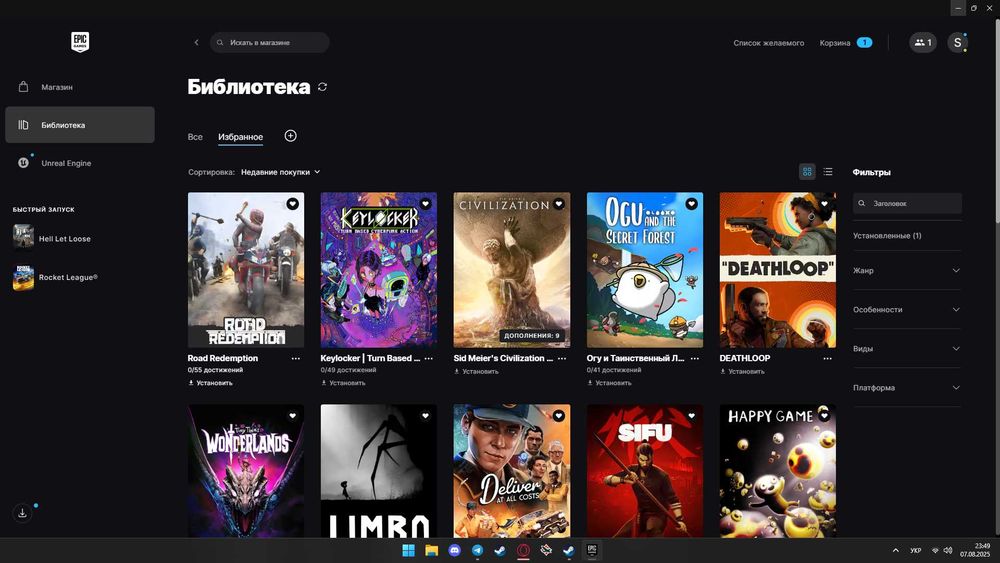Open Keylocker more options menu
Viewport: 1000px width, 563px height.
point(429,358)
